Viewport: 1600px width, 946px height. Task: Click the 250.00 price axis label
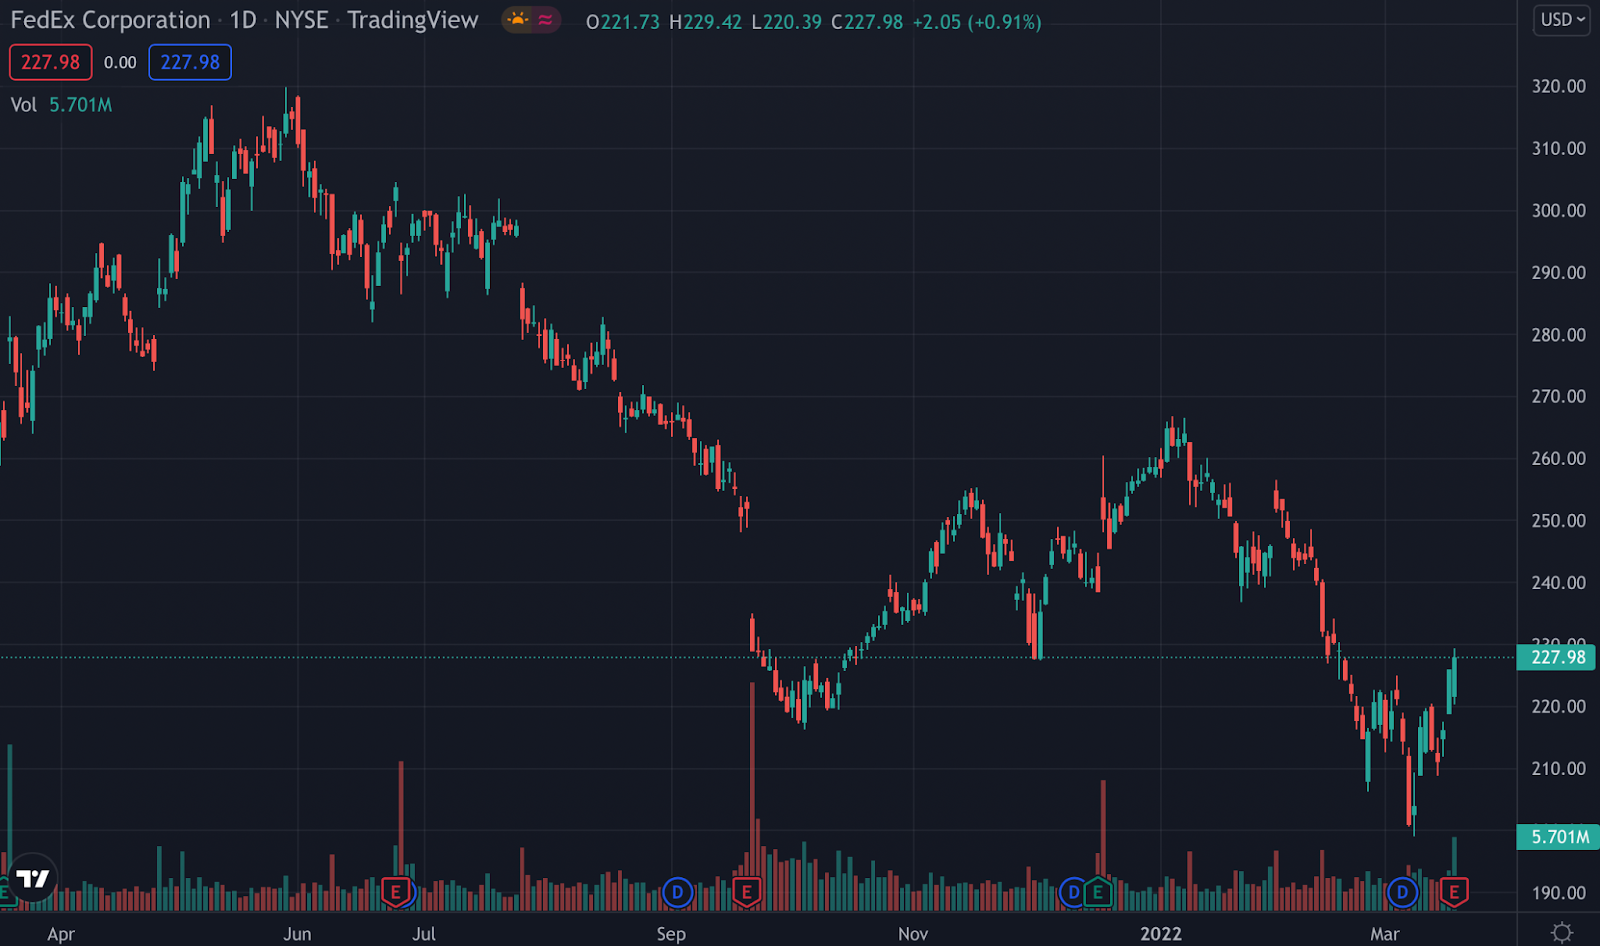click(x=1559, y=520)
